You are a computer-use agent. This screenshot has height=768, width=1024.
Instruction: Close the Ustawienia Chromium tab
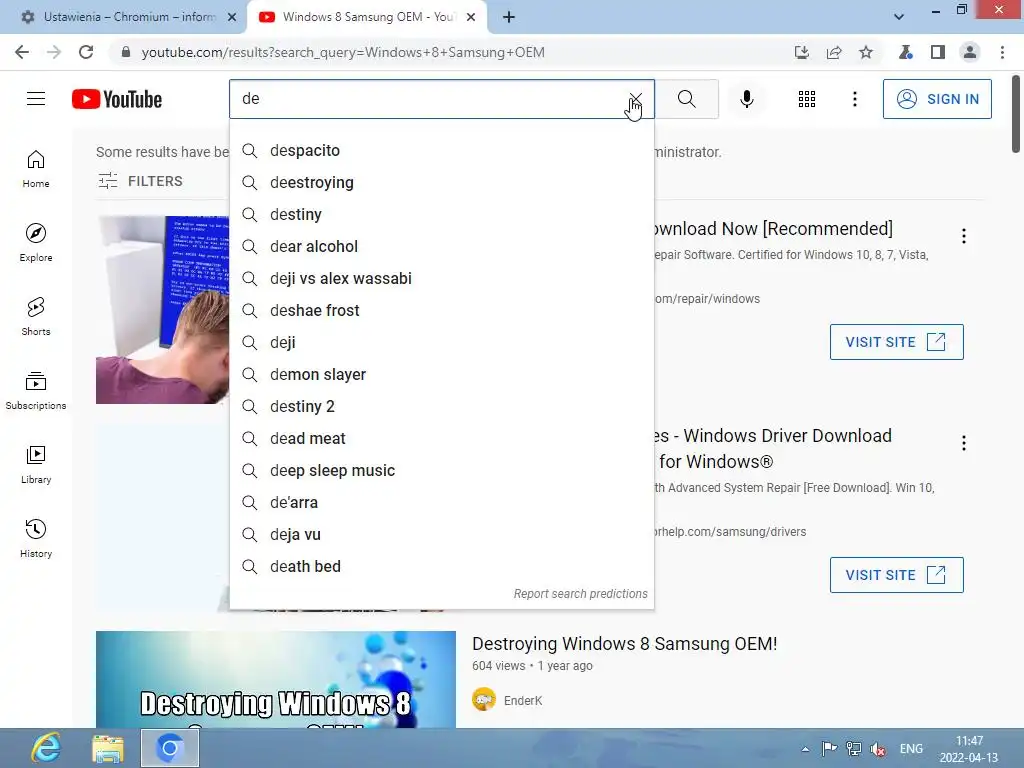click(x=231, y=18)
